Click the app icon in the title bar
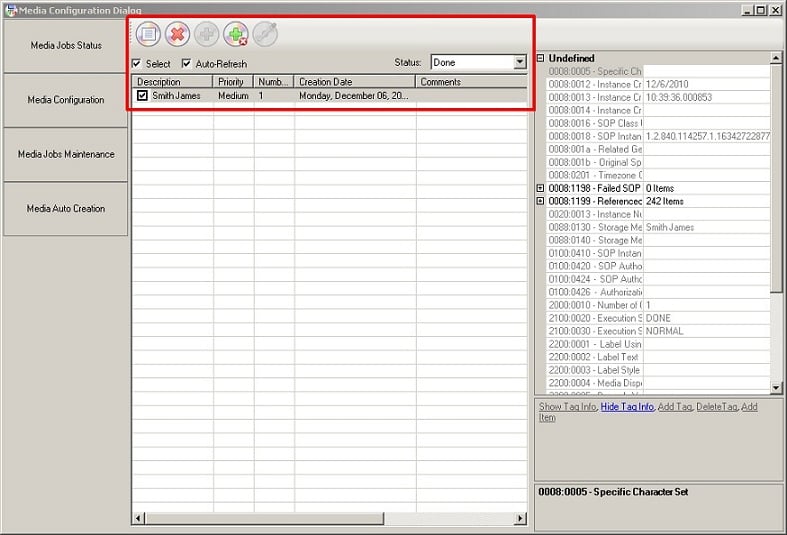 [x=10, y=9]
